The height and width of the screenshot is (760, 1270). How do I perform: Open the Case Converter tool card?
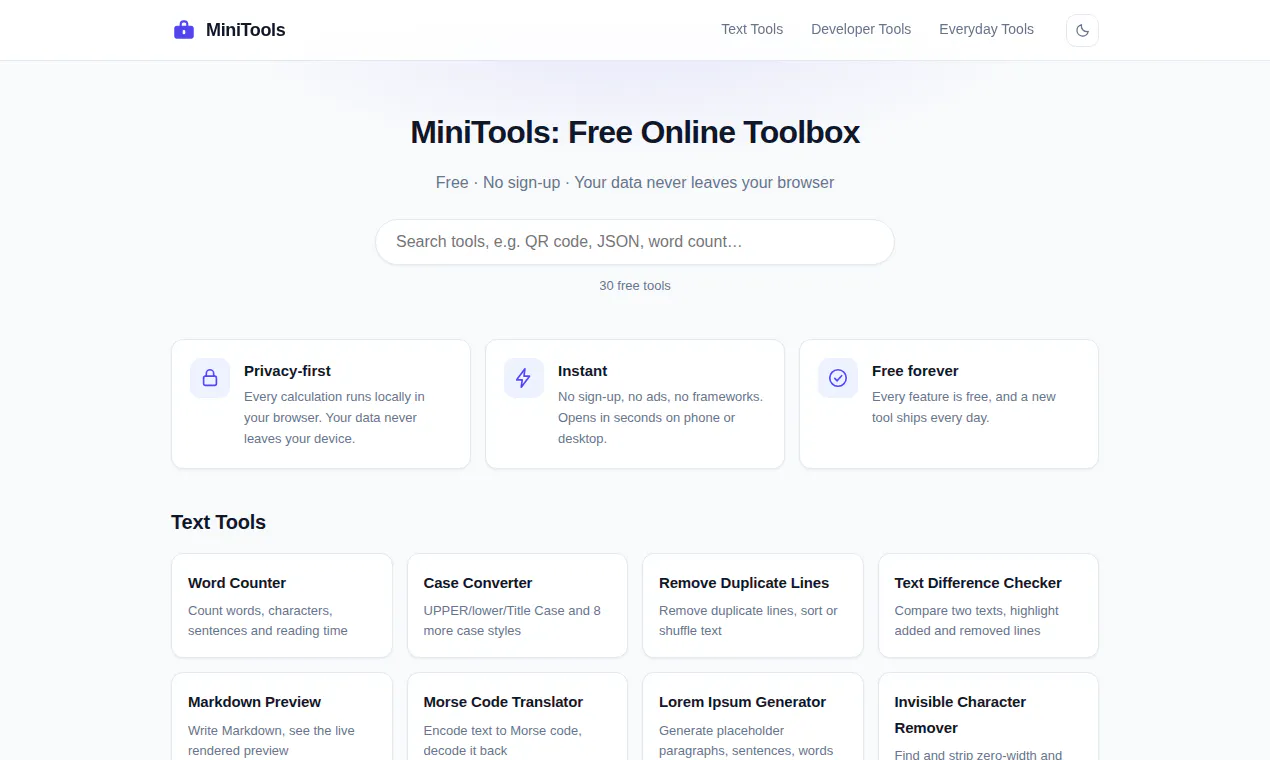coord(517,606)
